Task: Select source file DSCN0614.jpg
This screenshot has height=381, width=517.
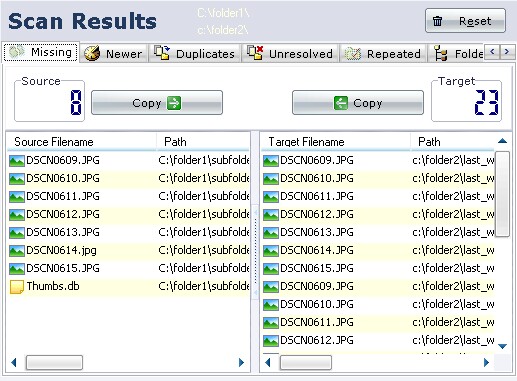Action: tap(61, 250)
